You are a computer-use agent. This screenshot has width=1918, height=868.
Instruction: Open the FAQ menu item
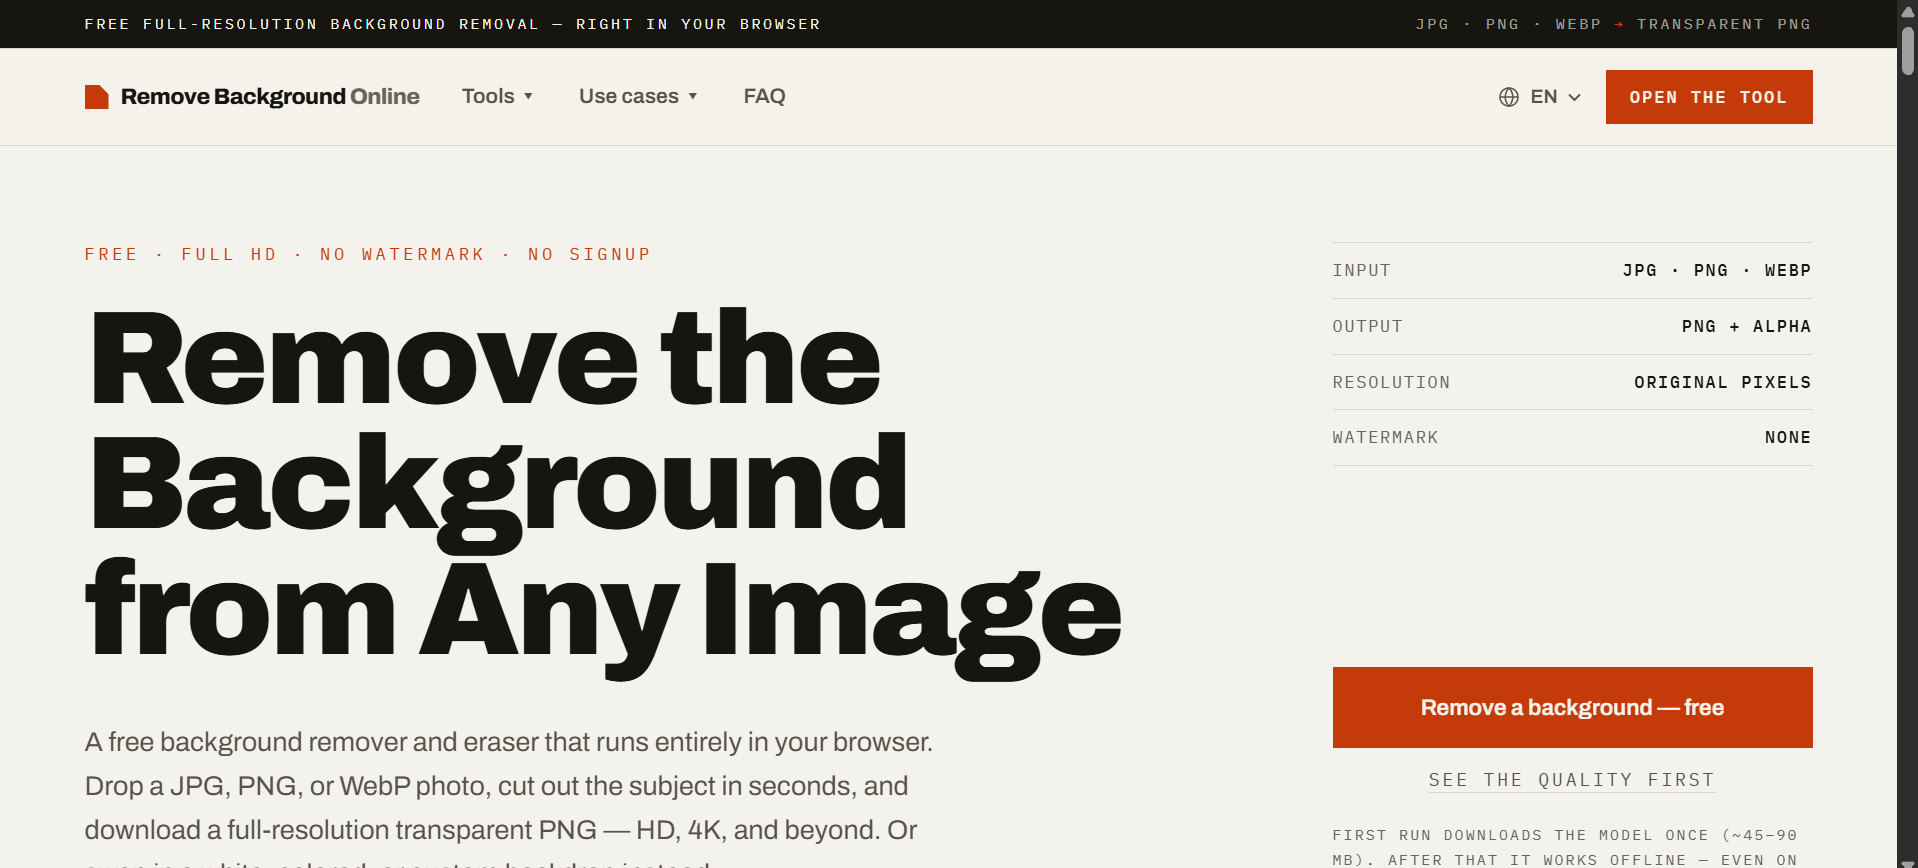point(764,96)
